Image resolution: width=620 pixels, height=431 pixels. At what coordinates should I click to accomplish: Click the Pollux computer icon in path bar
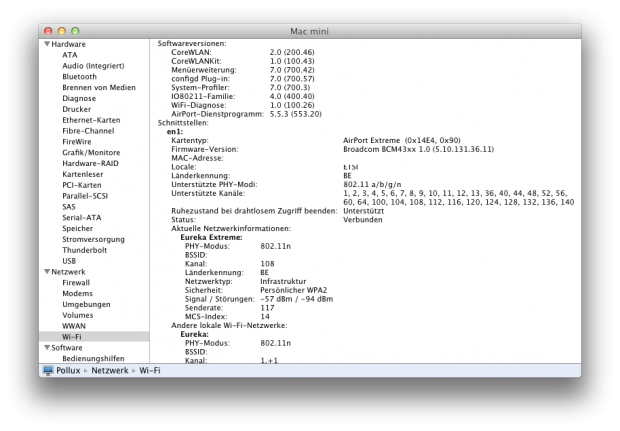point(48,371)
